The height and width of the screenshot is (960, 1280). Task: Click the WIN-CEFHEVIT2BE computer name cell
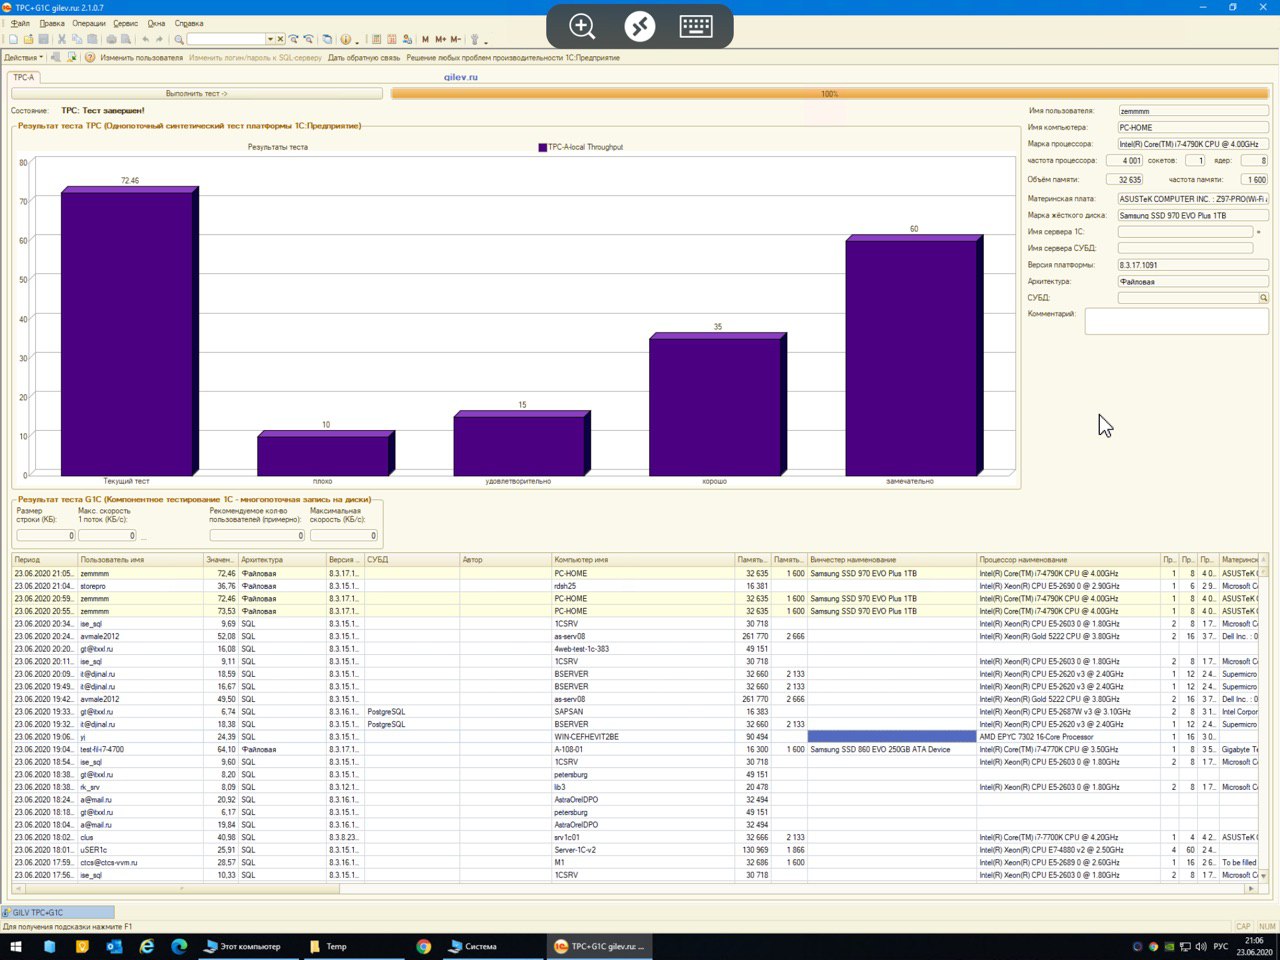point(643,737)
